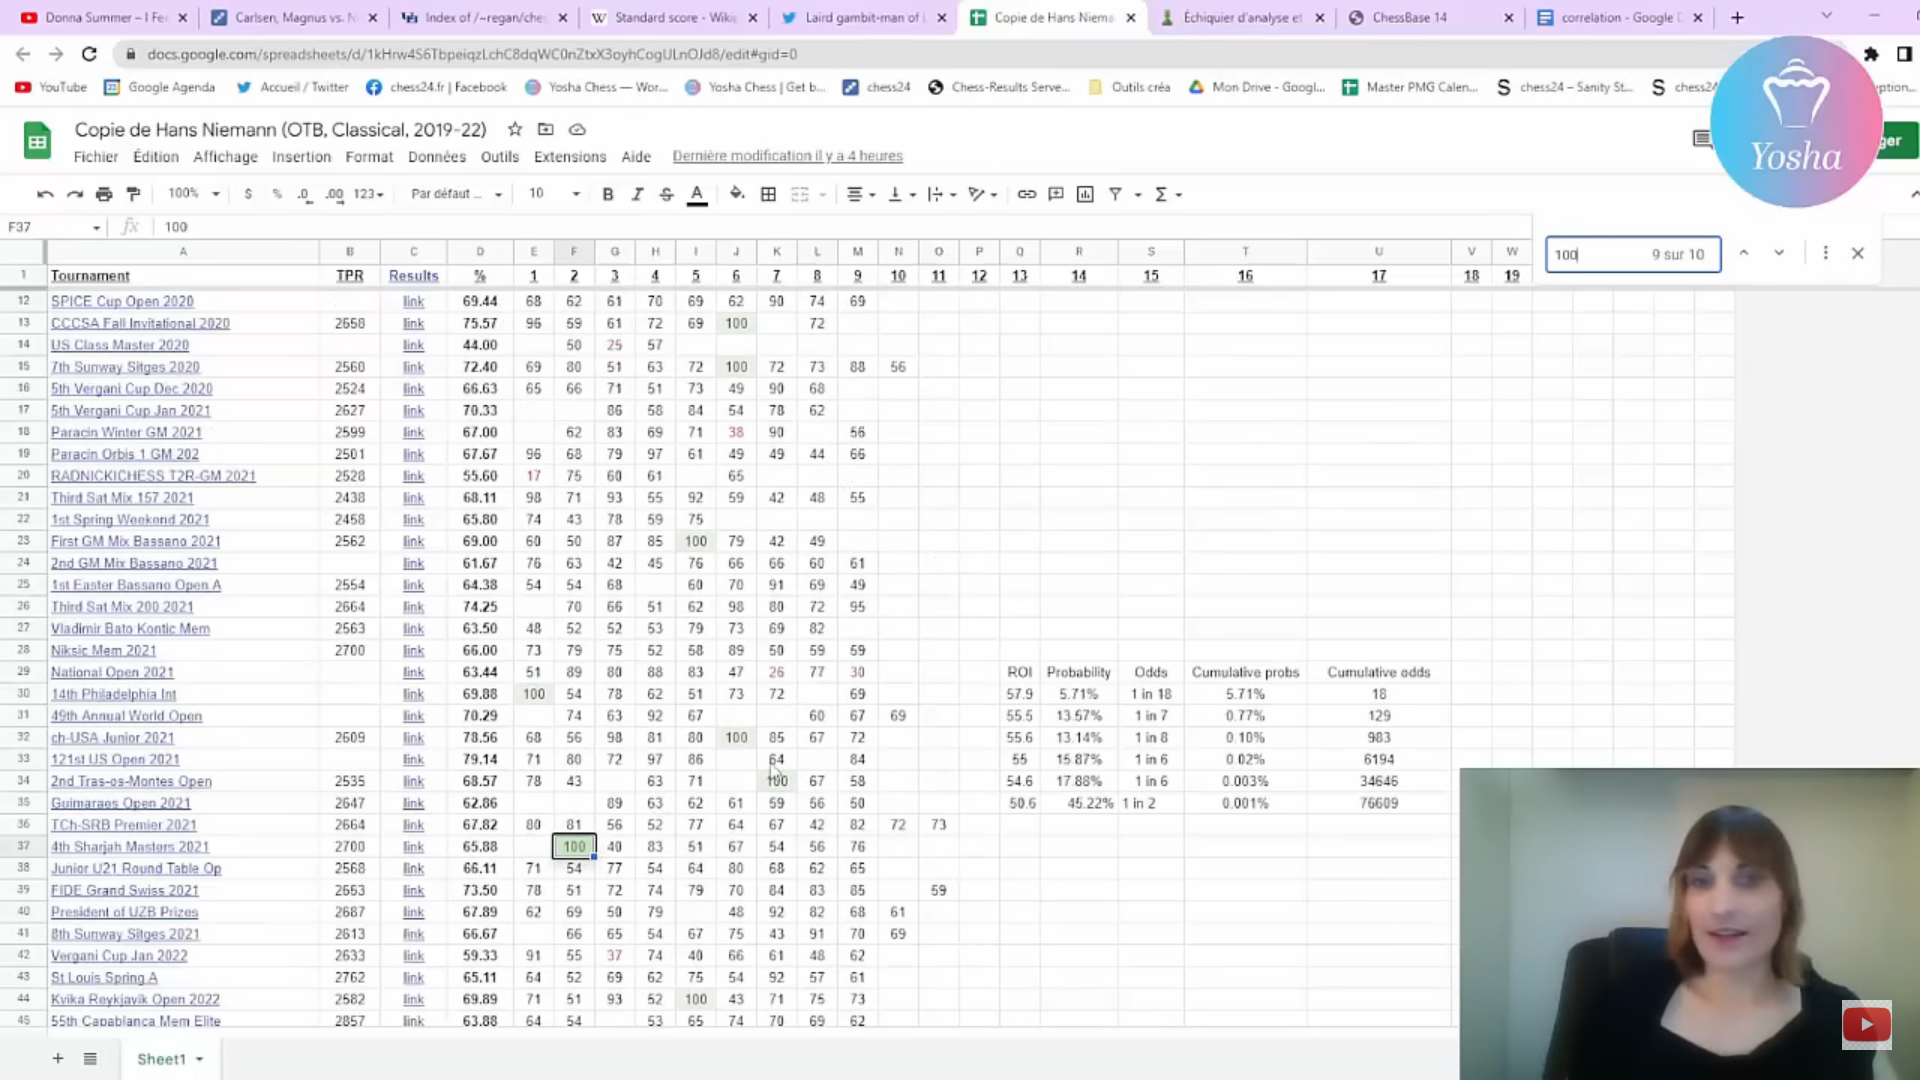Open the Données menu
This screenshot has height=1080, width=1920.
[436, 157]
